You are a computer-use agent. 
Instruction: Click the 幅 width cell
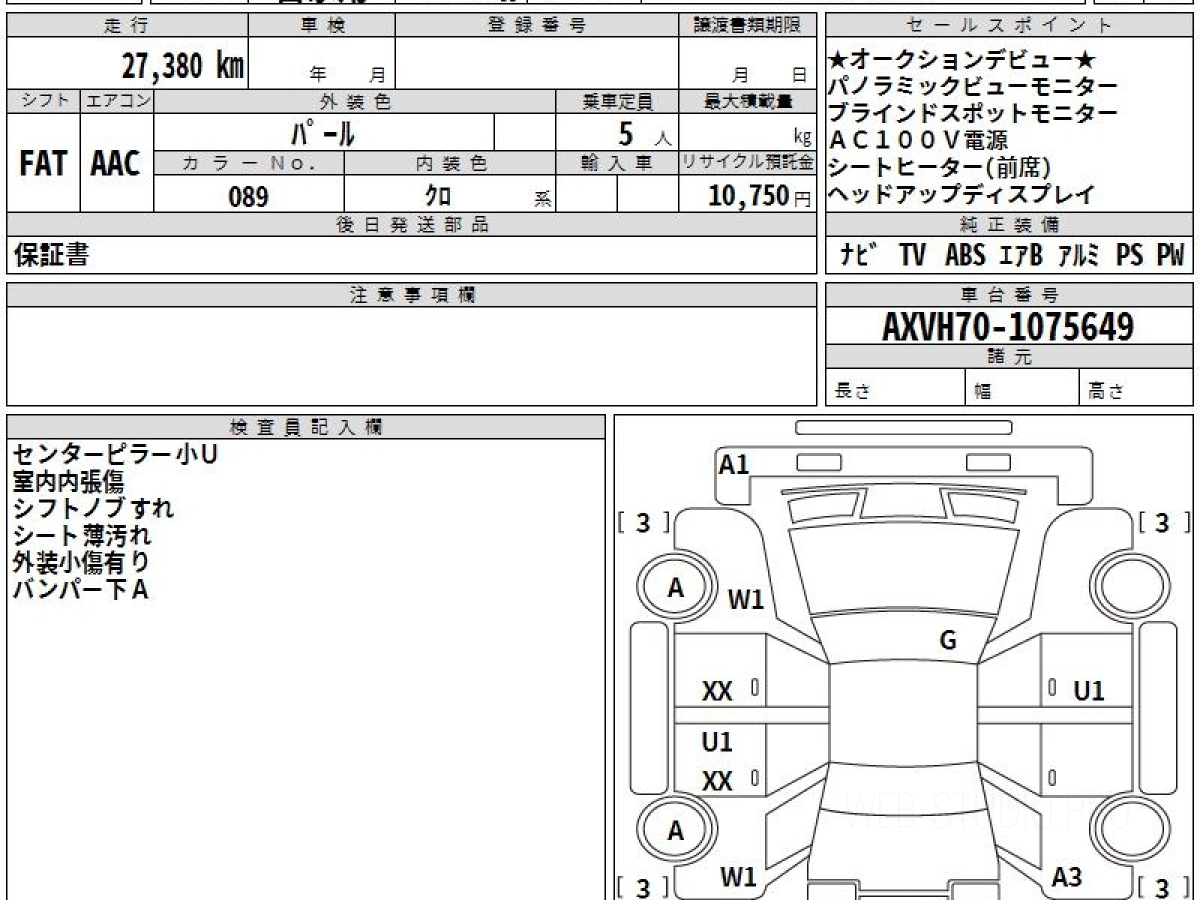[1021, 387]
